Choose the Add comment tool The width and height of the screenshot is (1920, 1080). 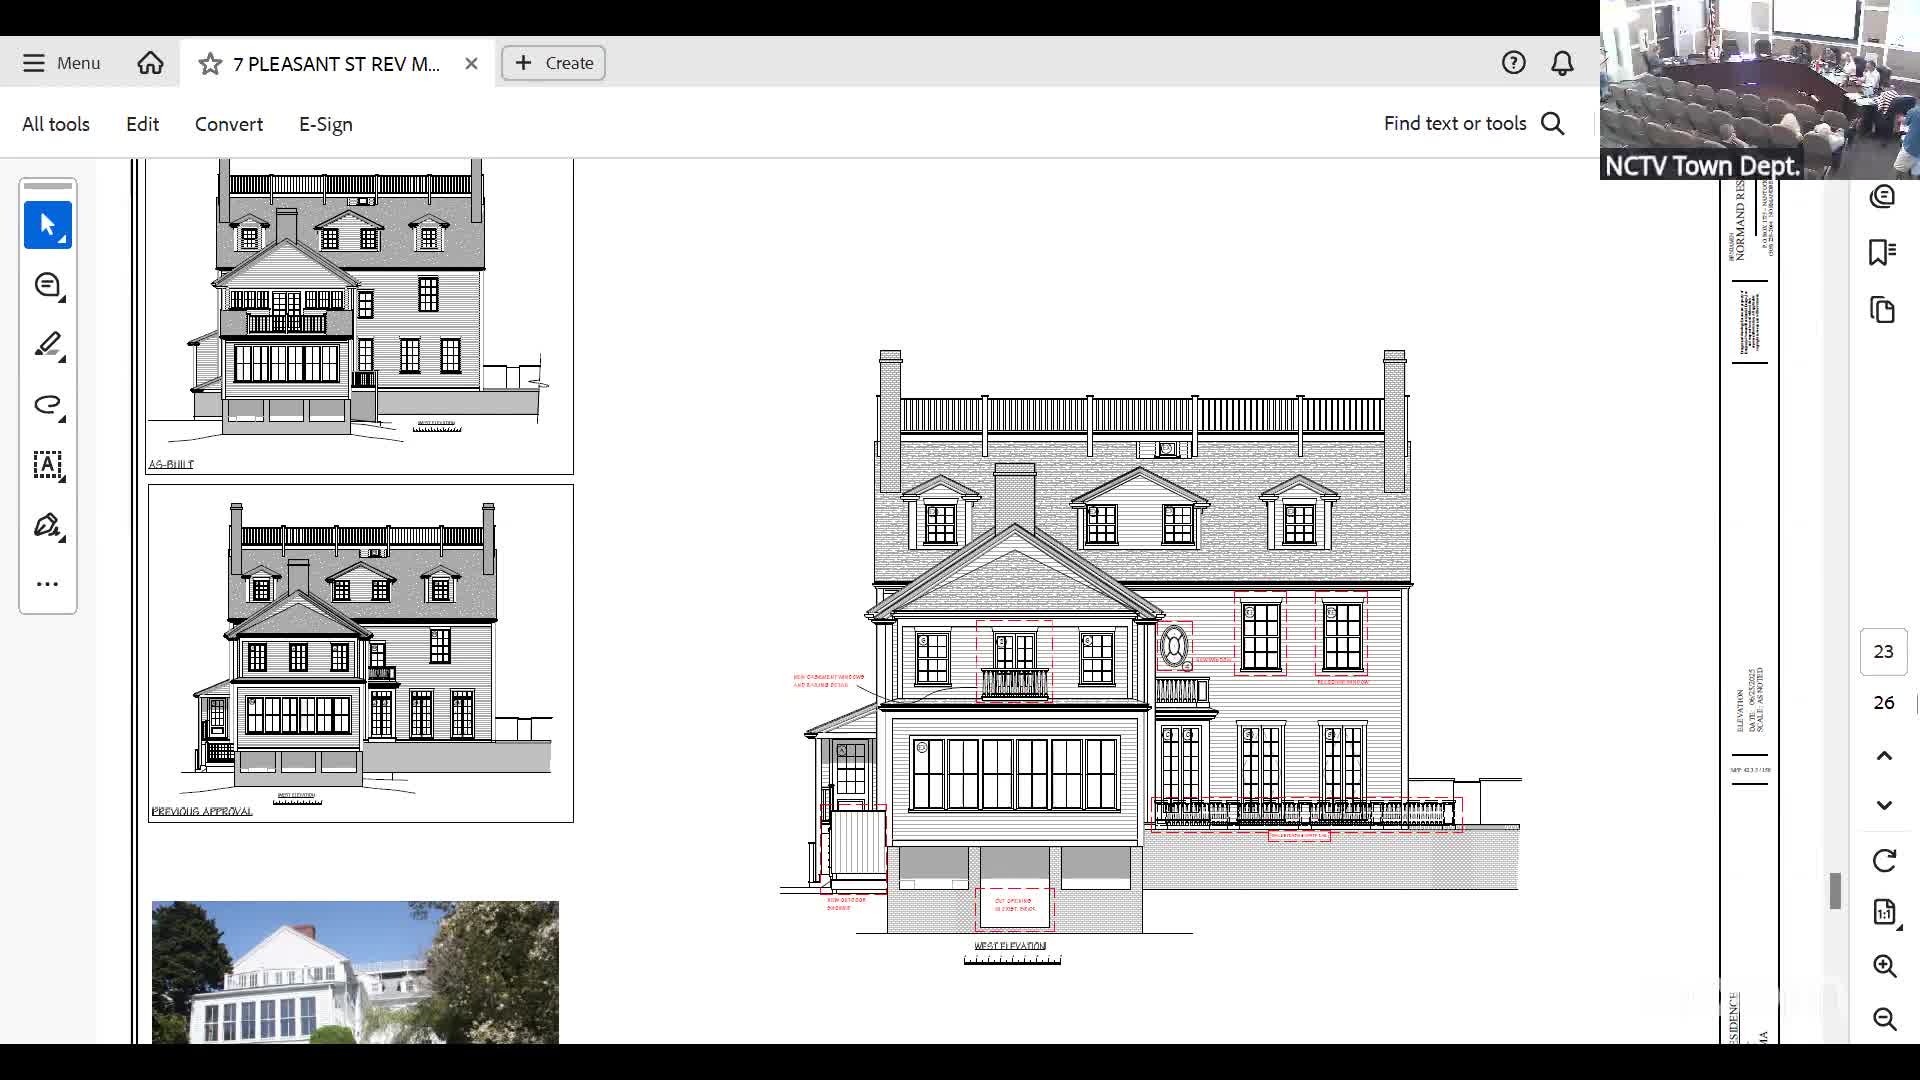click(48, 285)
